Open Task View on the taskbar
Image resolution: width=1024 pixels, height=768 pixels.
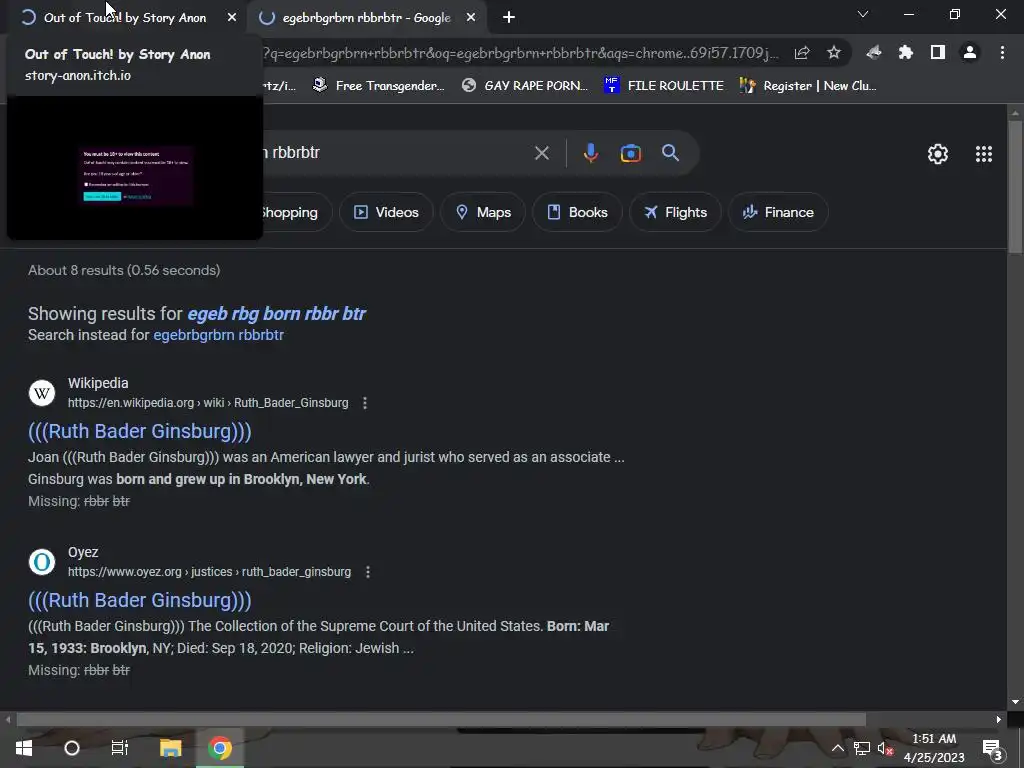[120, 748]
